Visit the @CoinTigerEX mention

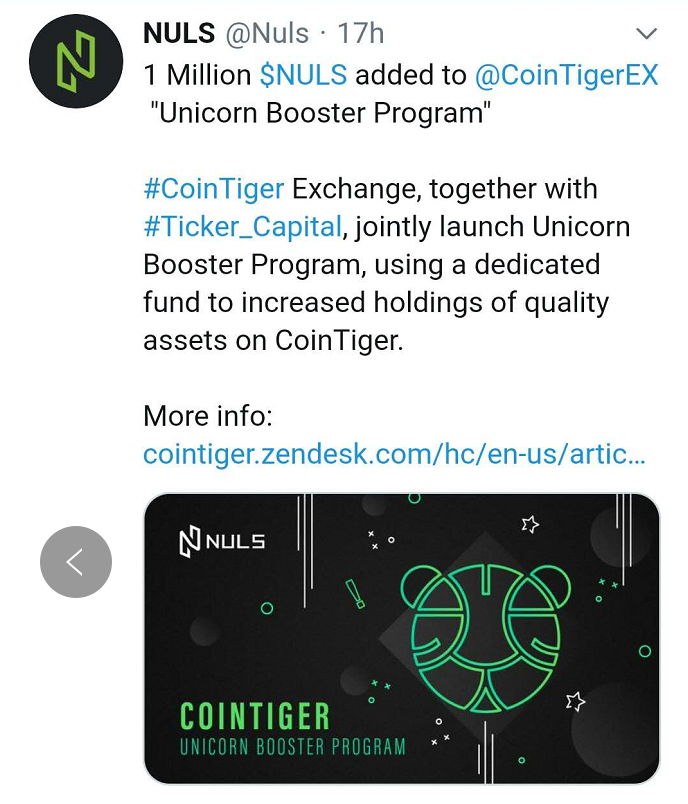click(x=566, y=75)
